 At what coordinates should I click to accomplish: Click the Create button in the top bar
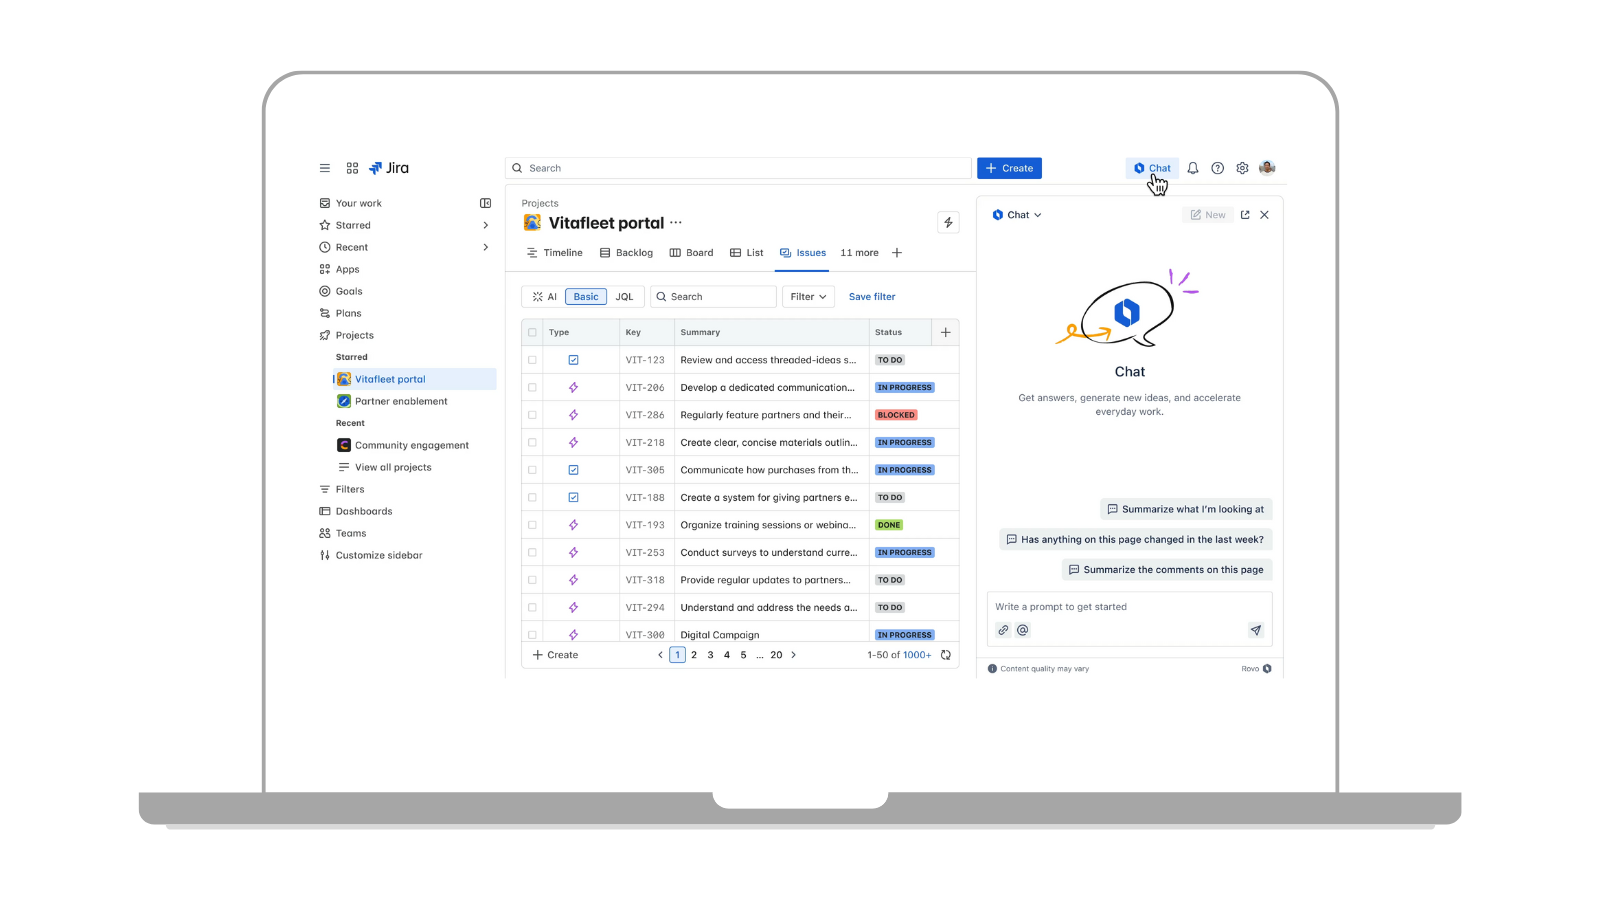(1009, 168)
